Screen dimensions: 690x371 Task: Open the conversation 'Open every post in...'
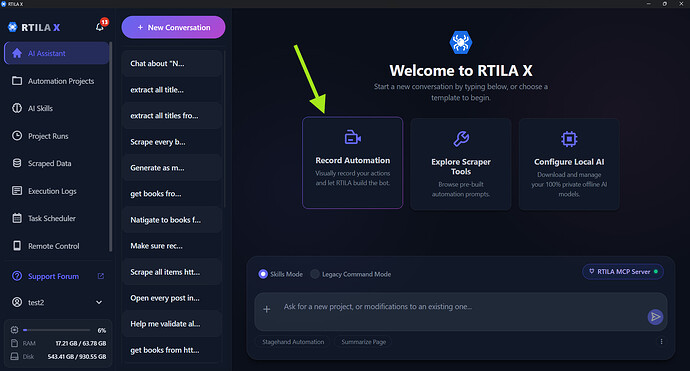[172, 298]
